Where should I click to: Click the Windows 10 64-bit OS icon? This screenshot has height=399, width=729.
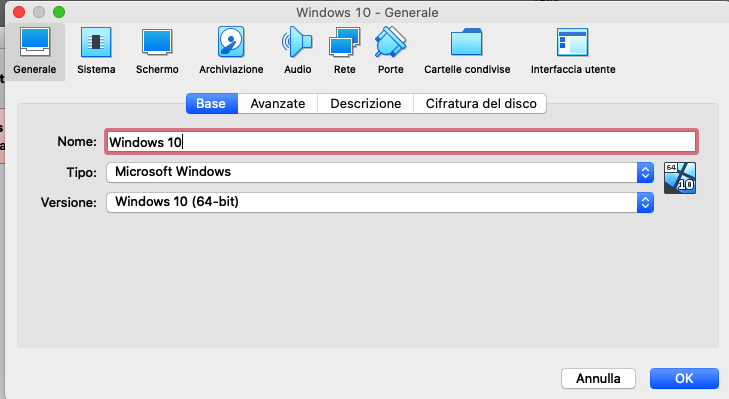(x=680, y=178)
